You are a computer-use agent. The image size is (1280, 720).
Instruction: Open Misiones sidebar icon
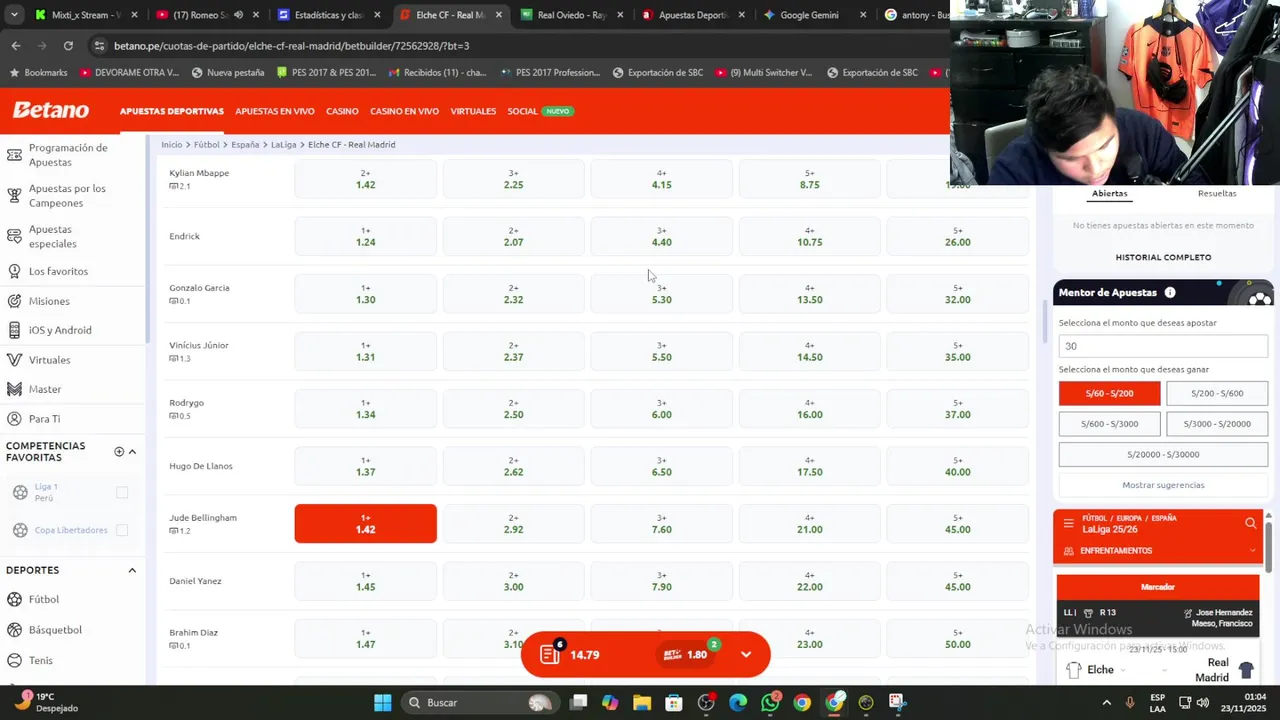click(x=14, y=301)
